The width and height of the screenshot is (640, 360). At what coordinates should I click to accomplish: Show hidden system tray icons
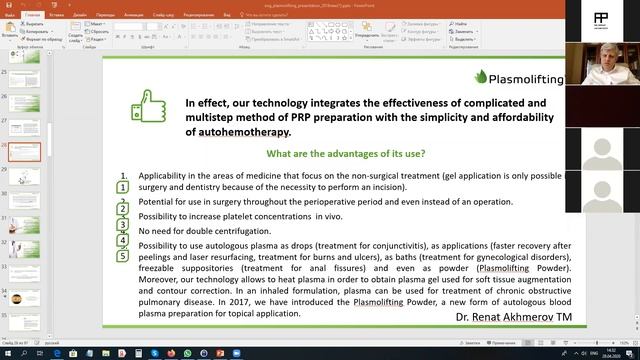pos(576,353)
